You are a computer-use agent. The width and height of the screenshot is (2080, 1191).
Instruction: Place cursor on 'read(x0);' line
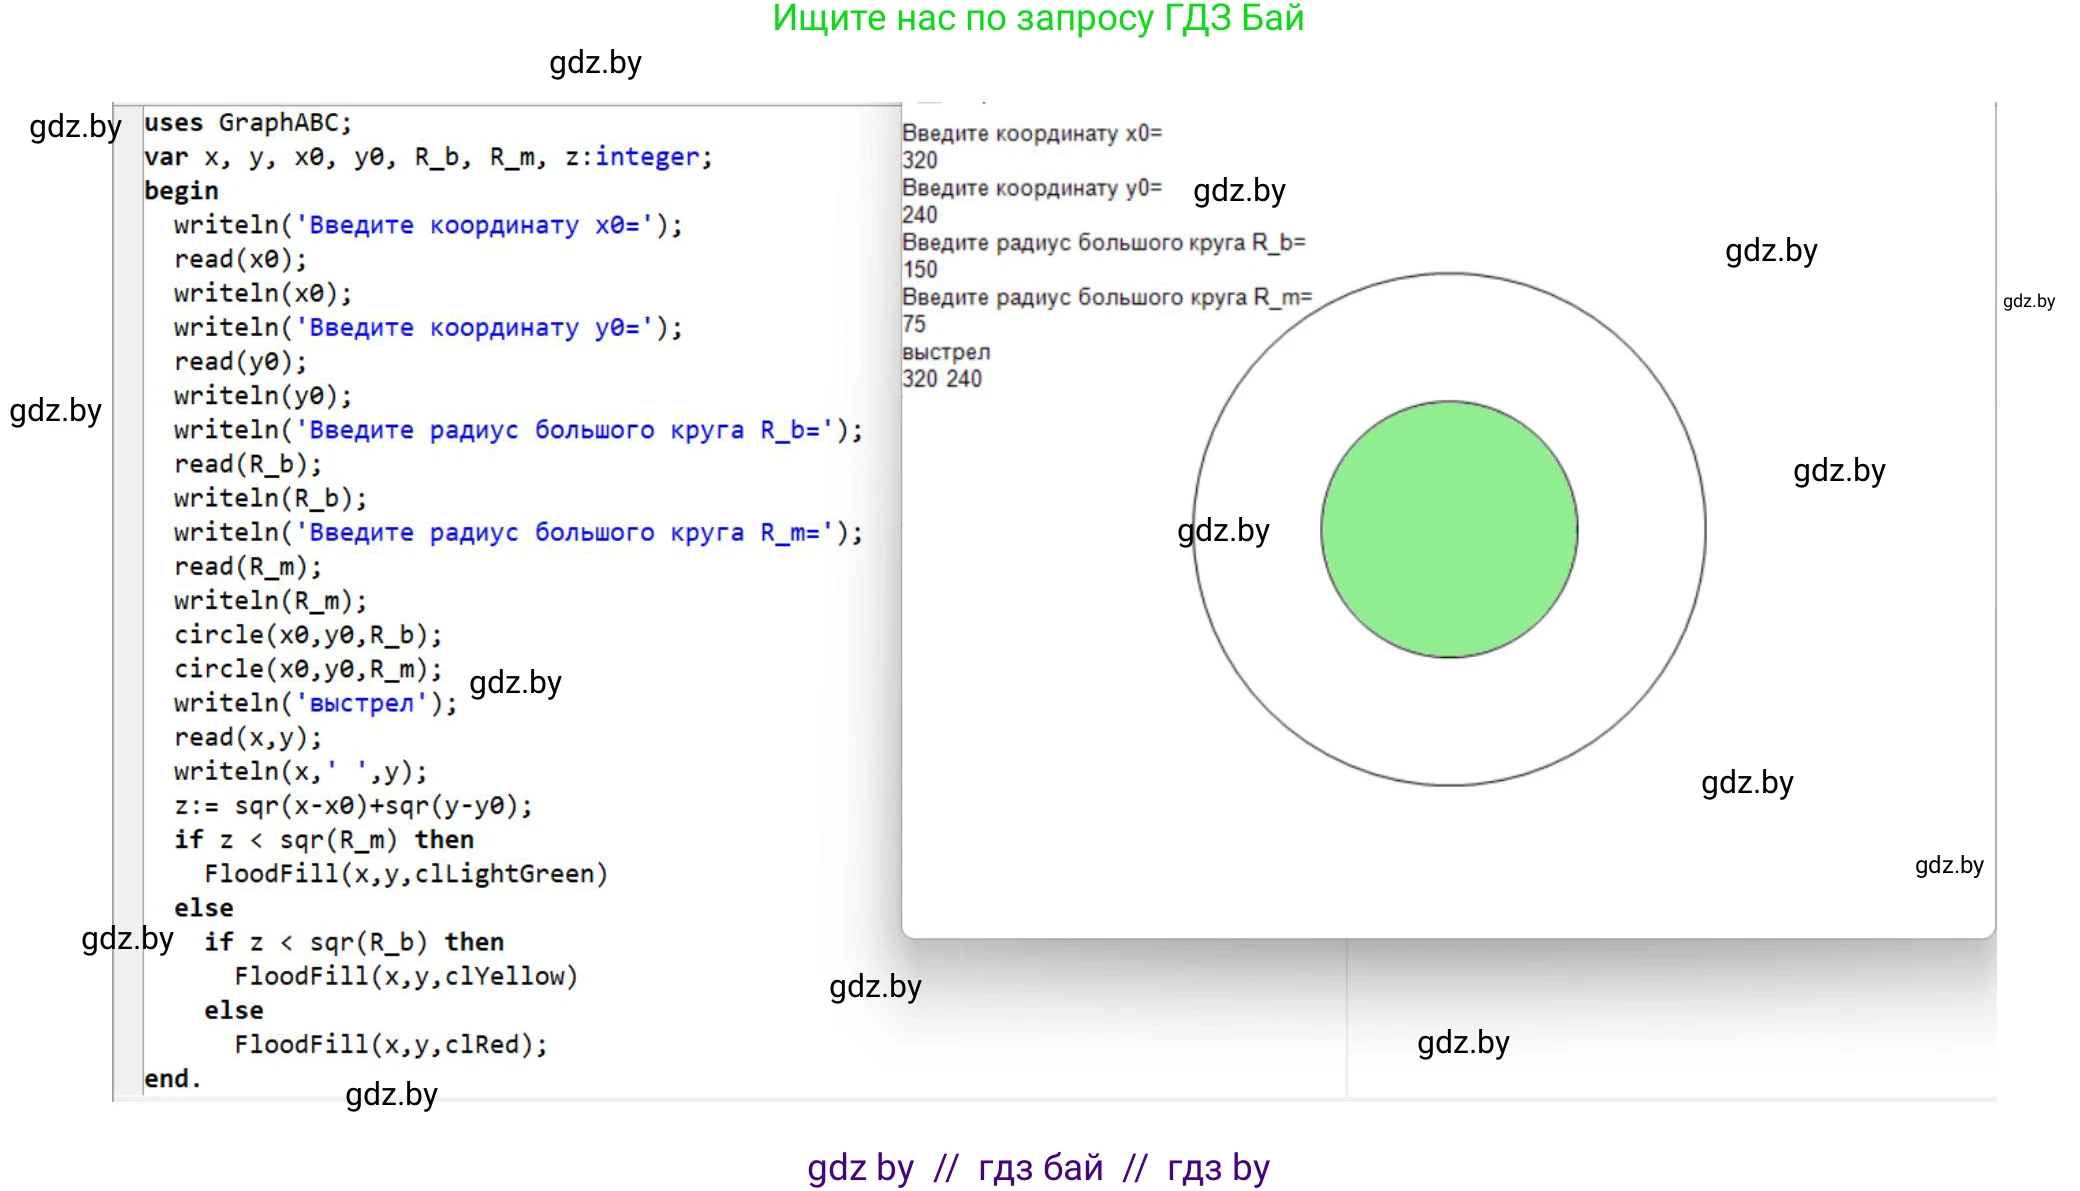[x=240, y=260]
